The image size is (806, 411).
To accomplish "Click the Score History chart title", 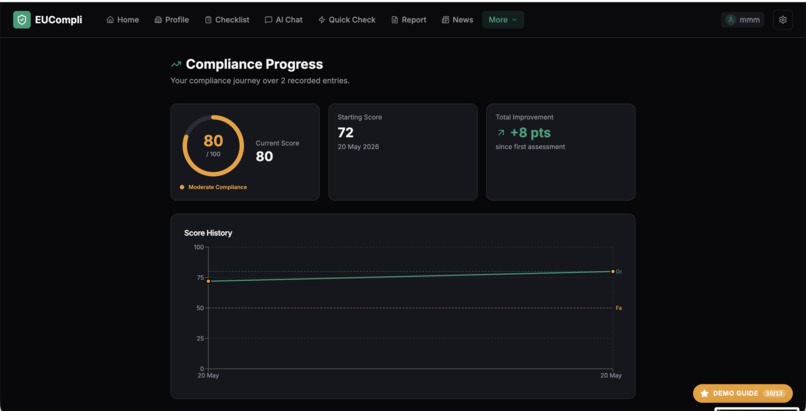I will 208,233.
